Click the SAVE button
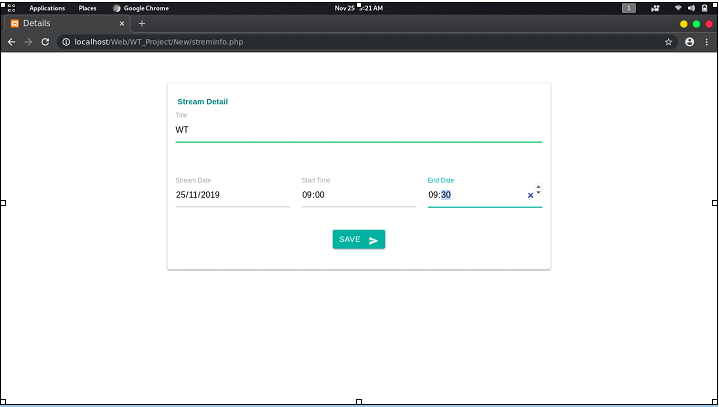 [x=359, y=239]
